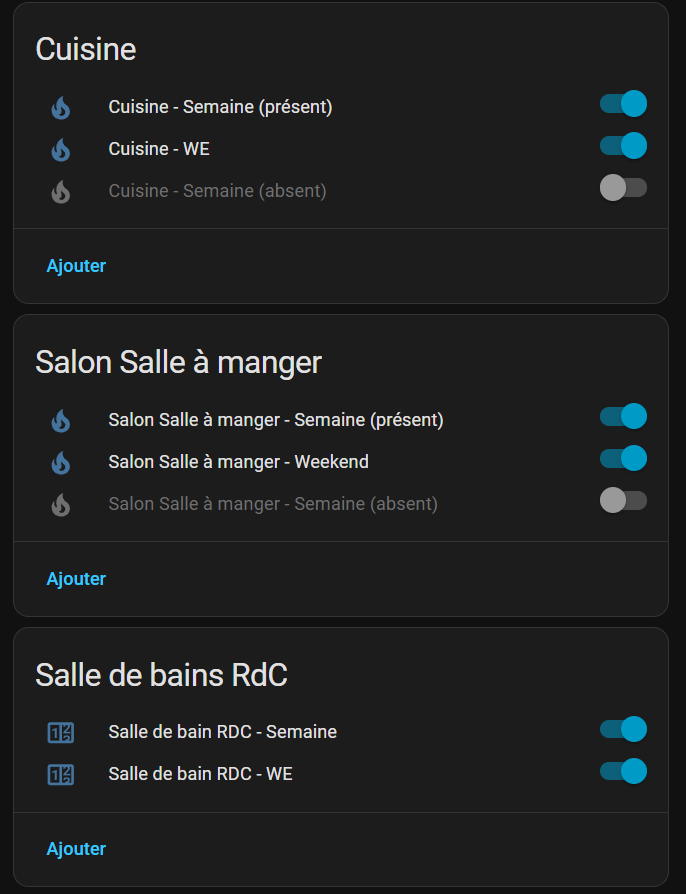This screenshot has height=894, width=686.
Task: Toggle off Salle de bain RDC - Semaine
Action: (623, 729)
